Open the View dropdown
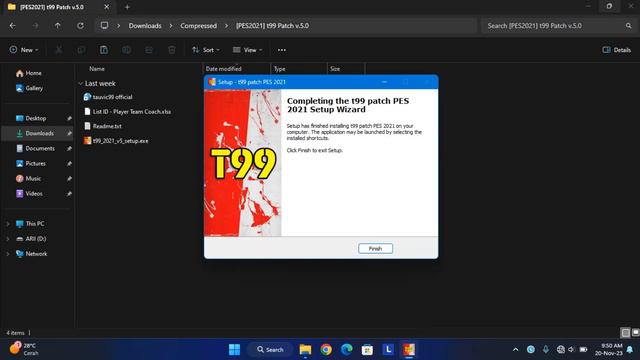The height and width of the screenshot is (360, 640). [x=247, y=50]
